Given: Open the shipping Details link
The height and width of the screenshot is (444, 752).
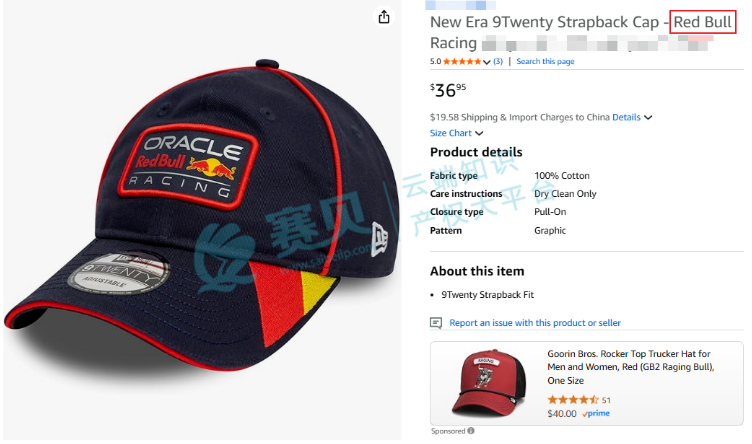Looking at the screenshot, I should click(x=626, y=117).
